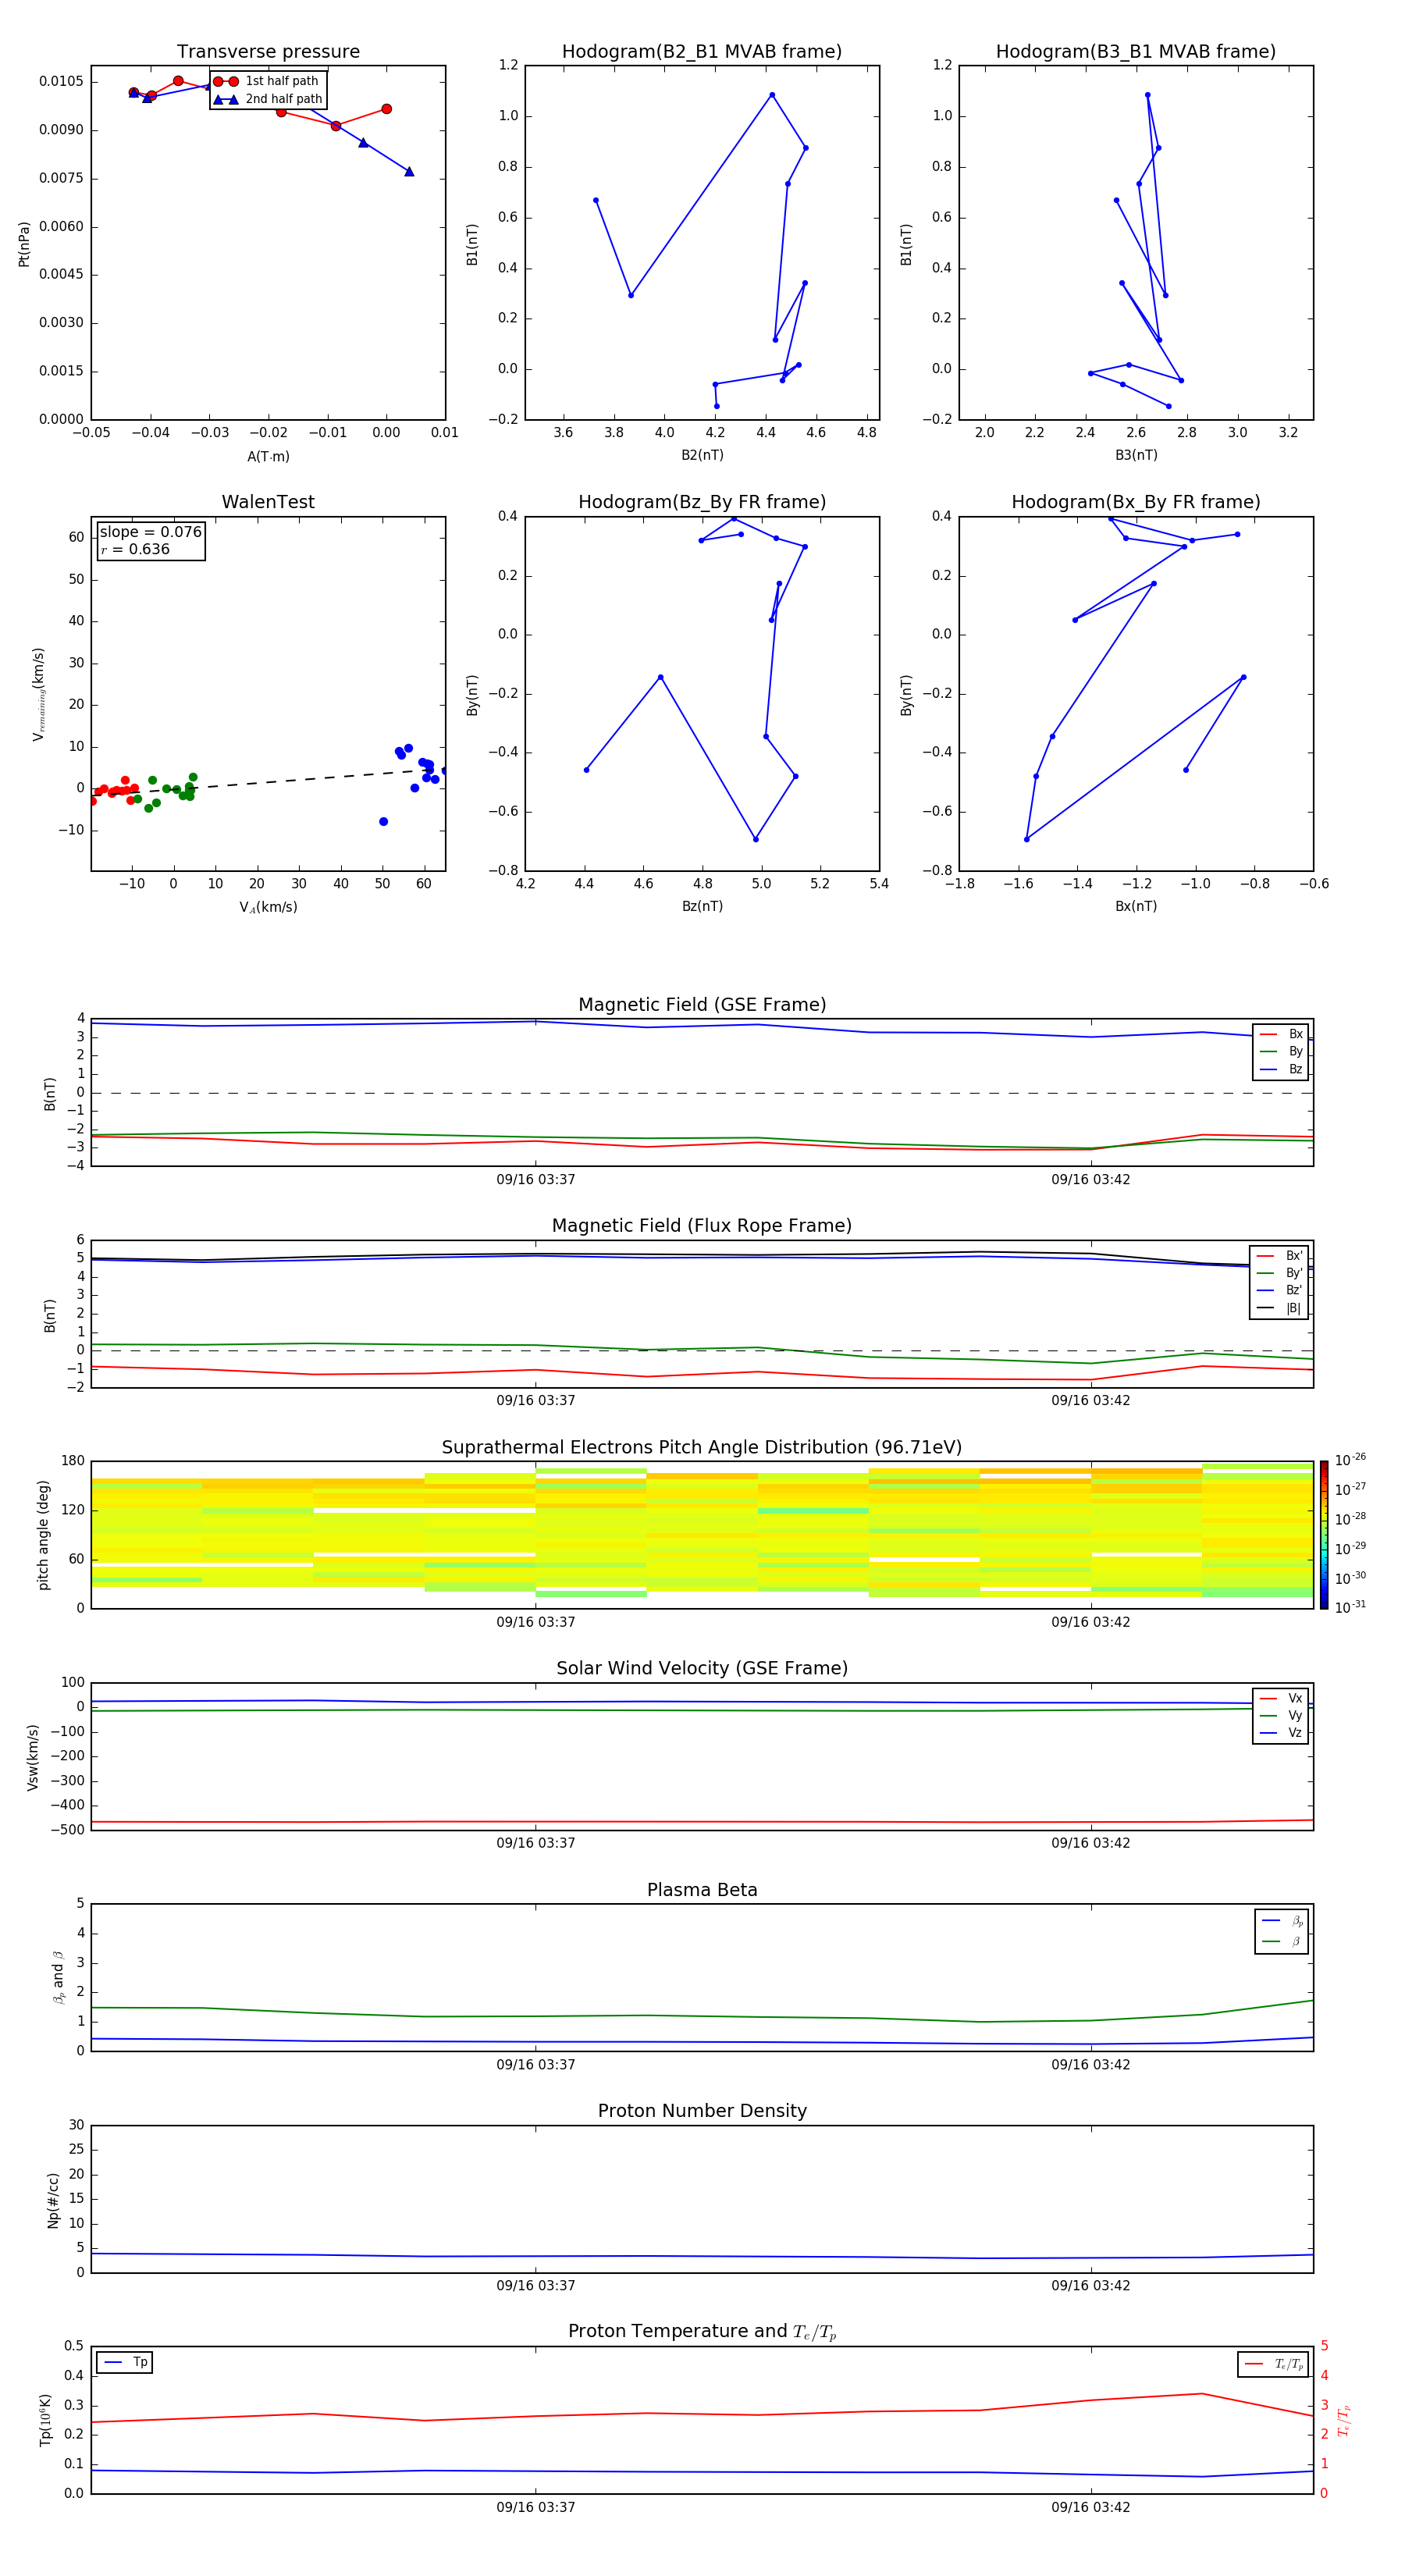The image size is (1405, 2576).
Task: Click '09/16 03:42' tick under temperature panel
Action: (1091, 2507)
